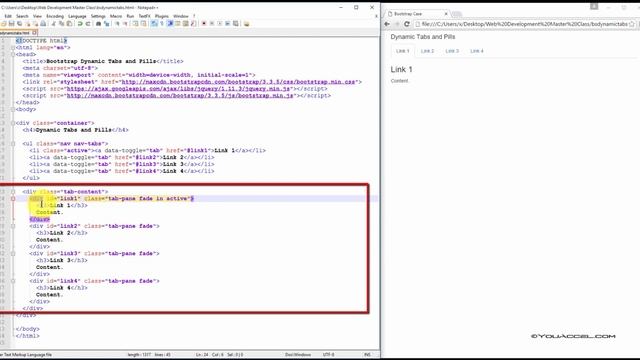Click the Save Recorded Macro icon

tap(236, 24)
